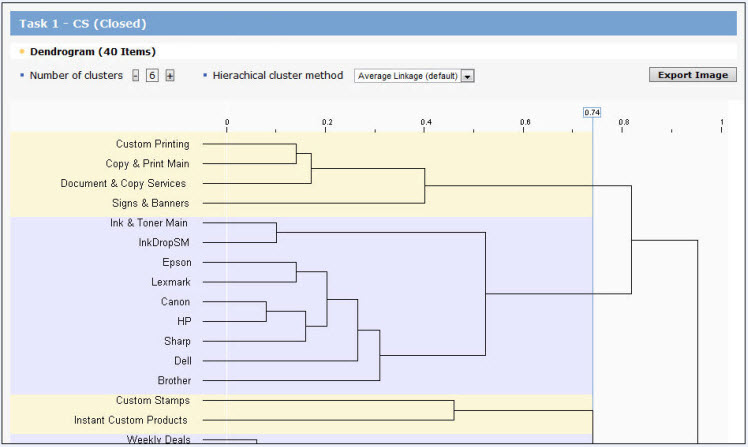
Task: Select the Brother label
Action: (174, 381)
